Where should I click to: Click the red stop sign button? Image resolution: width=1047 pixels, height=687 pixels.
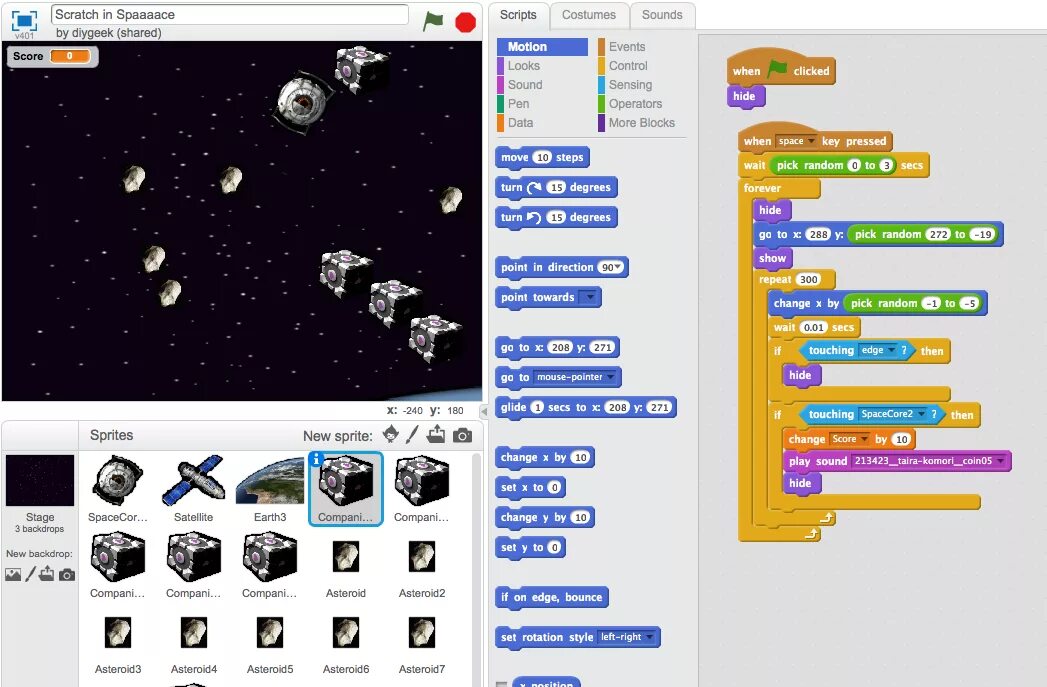(465, 22)
